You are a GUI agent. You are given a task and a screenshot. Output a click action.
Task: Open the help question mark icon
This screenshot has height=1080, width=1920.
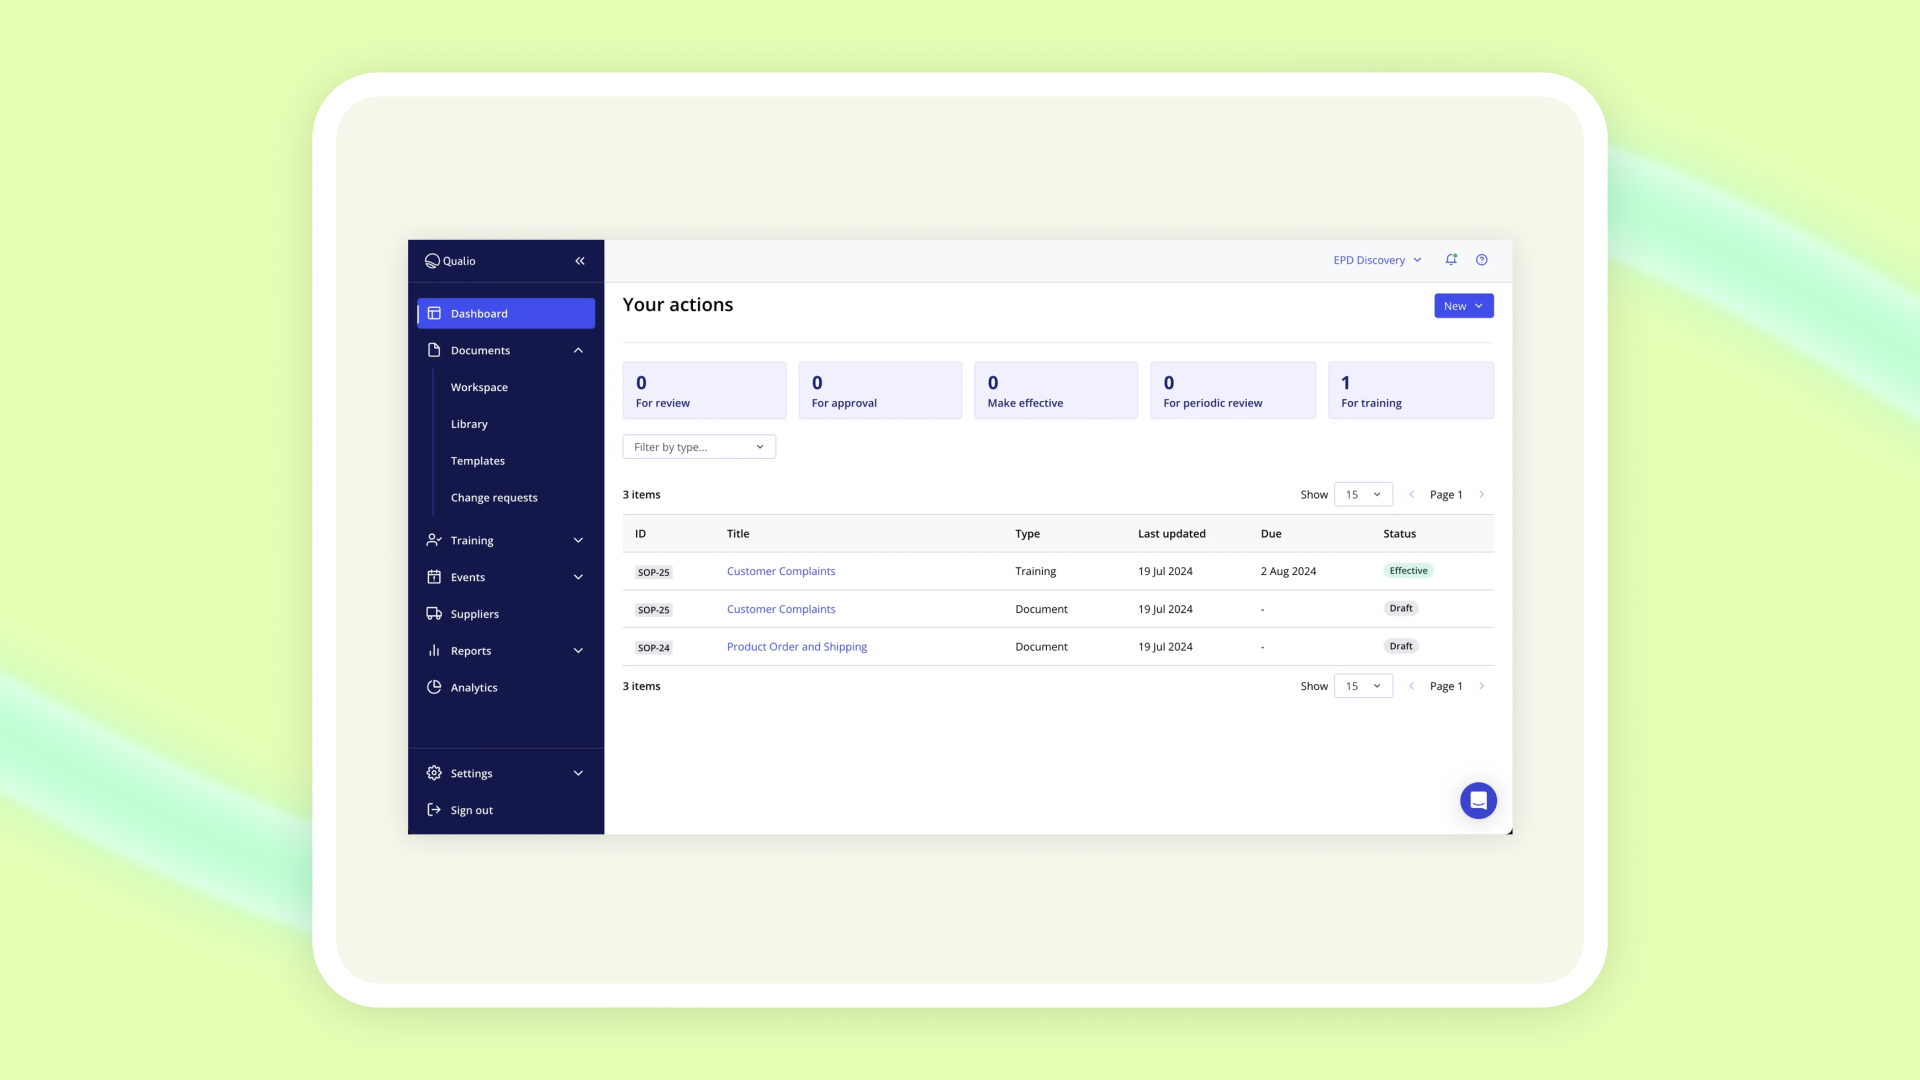(1482, 260)
